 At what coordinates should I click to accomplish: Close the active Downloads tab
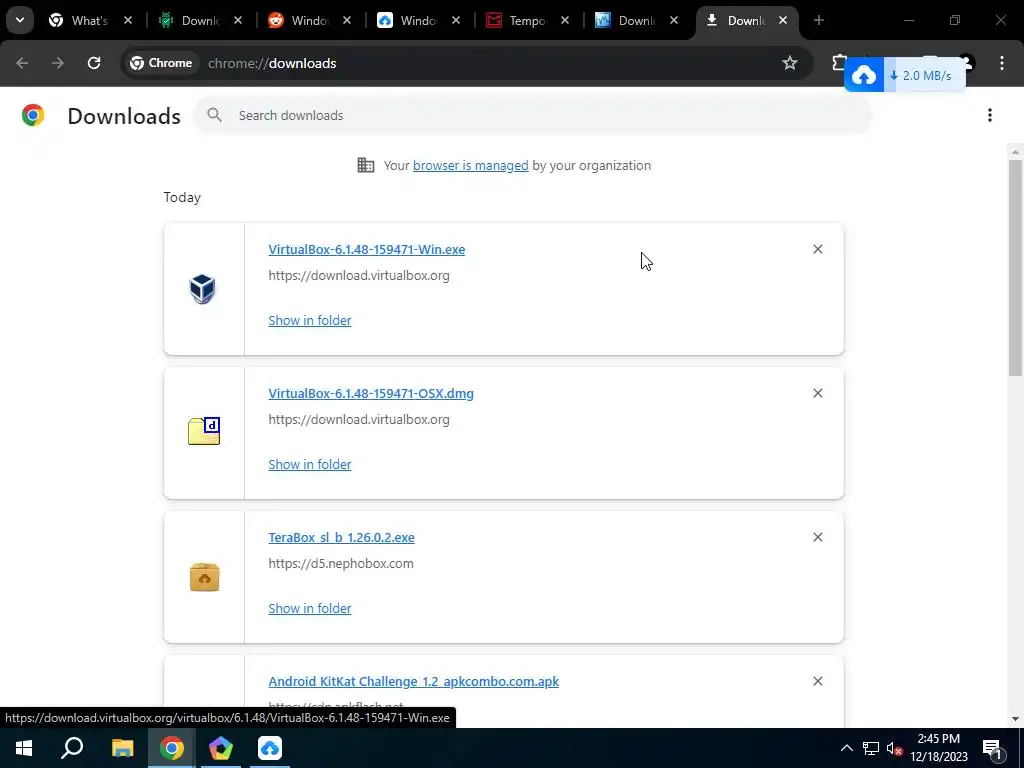click(783, 21)
